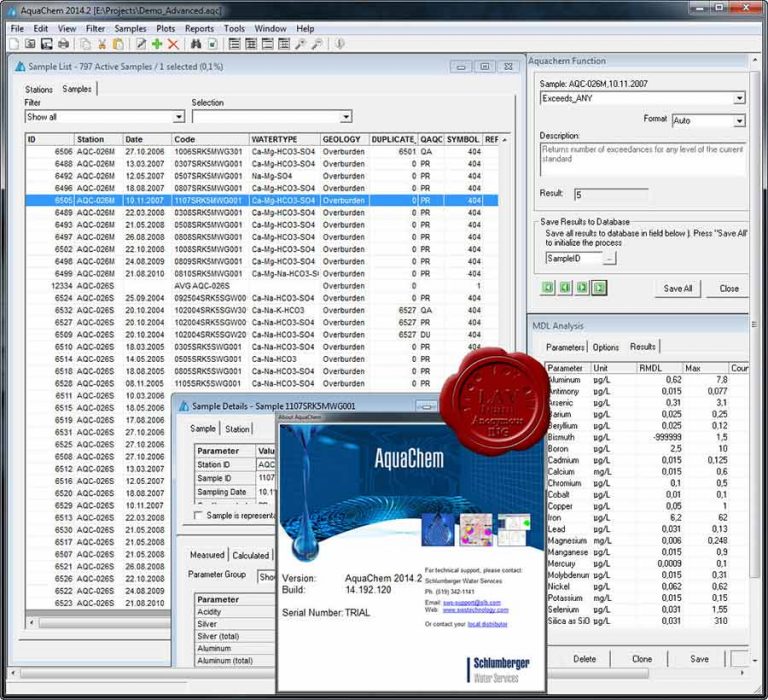Click the Sample Details window title icon
The height and width of the screenshot is (700, 768).
pyautogui.click(x=184, y=406)
